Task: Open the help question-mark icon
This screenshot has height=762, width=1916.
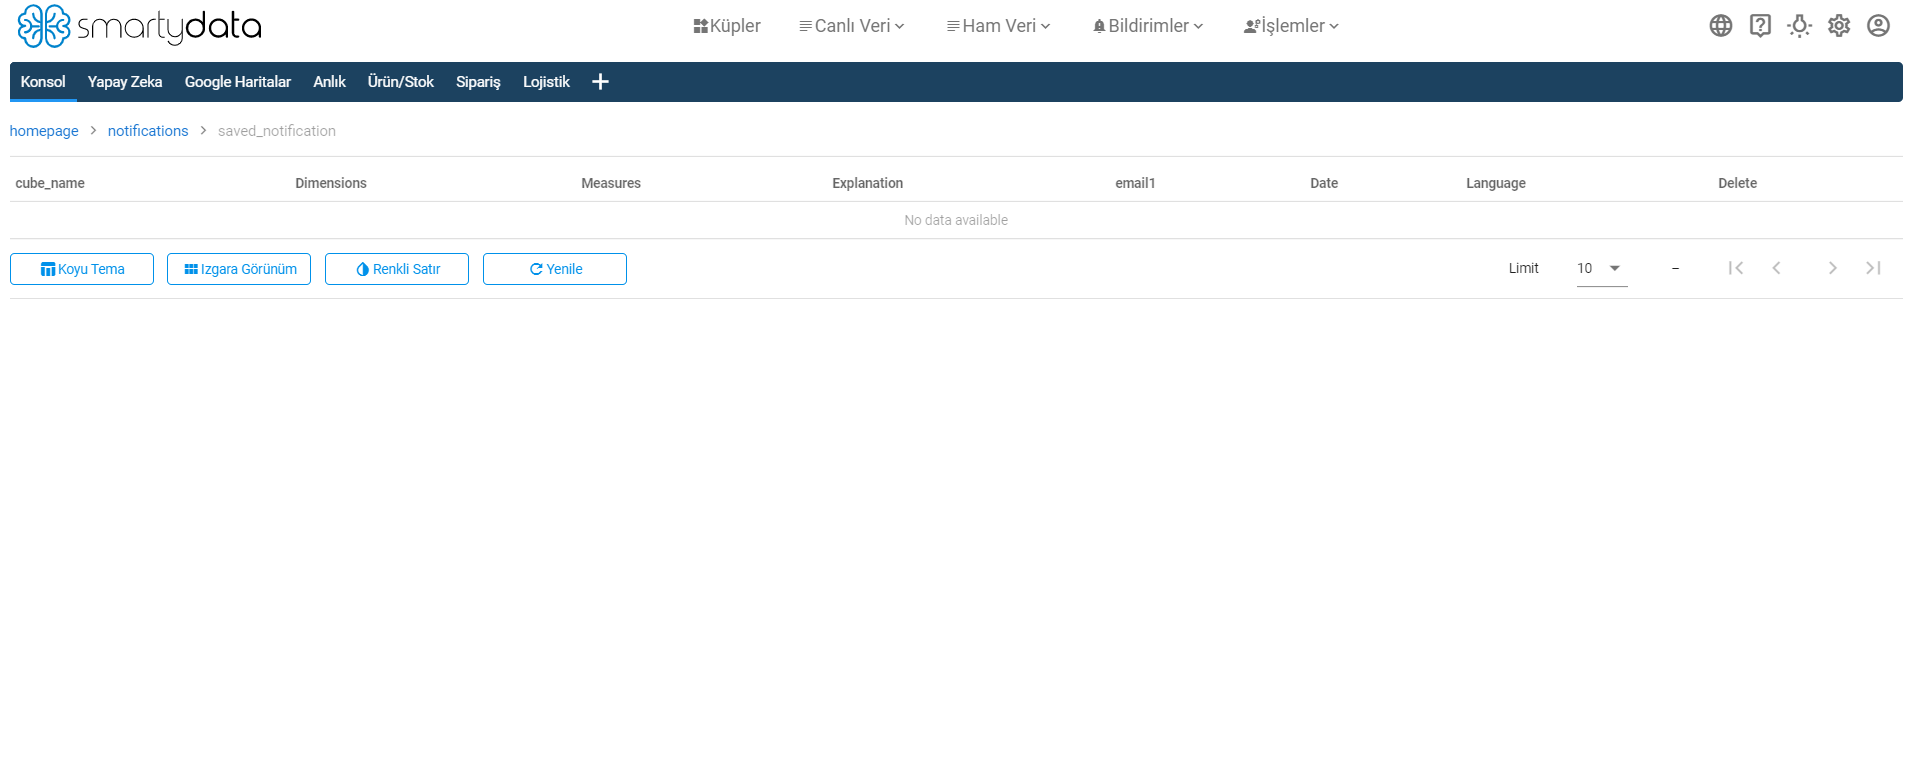Action: (1760, 26)
